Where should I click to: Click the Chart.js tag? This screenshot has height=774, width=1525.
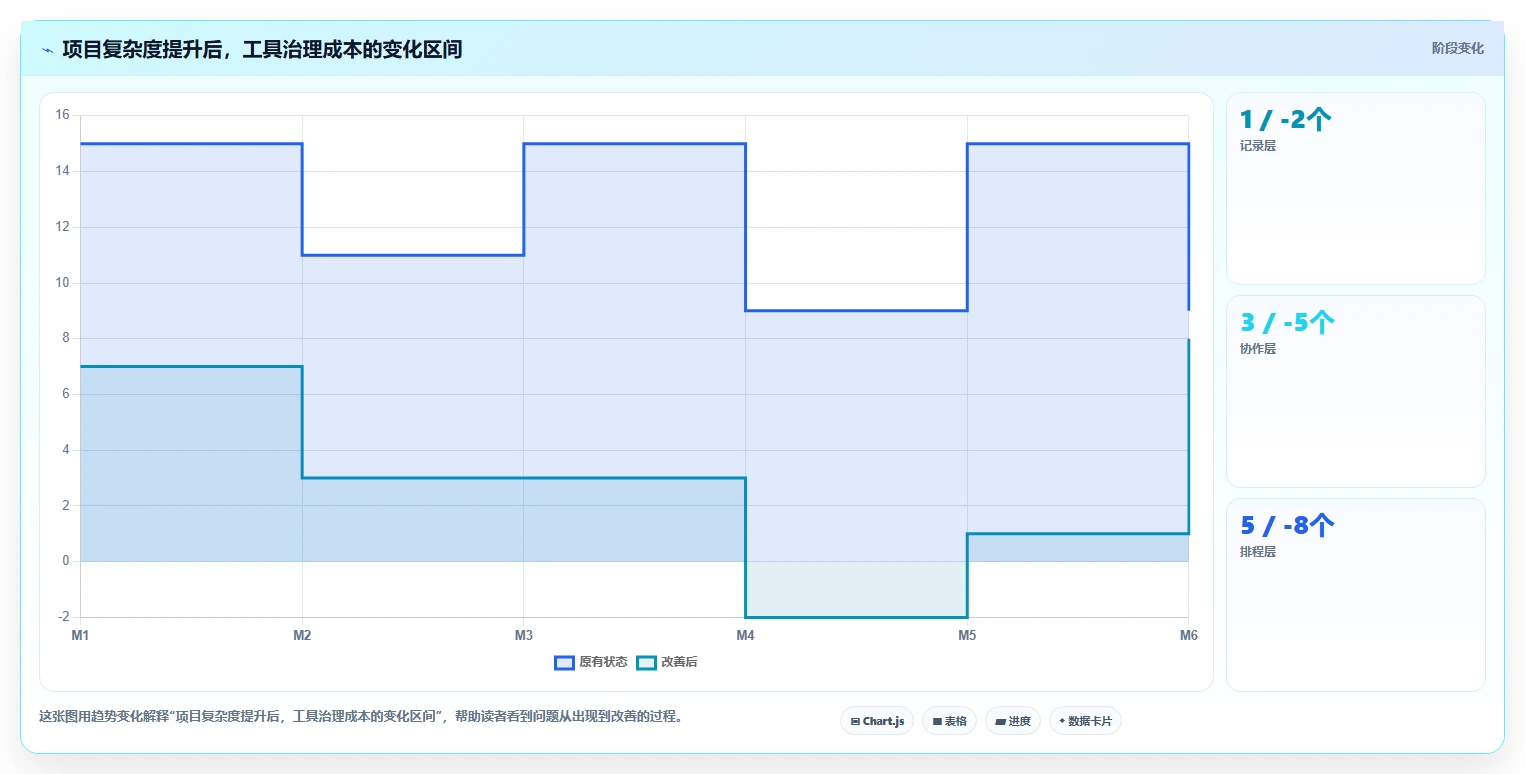[877, 721]
